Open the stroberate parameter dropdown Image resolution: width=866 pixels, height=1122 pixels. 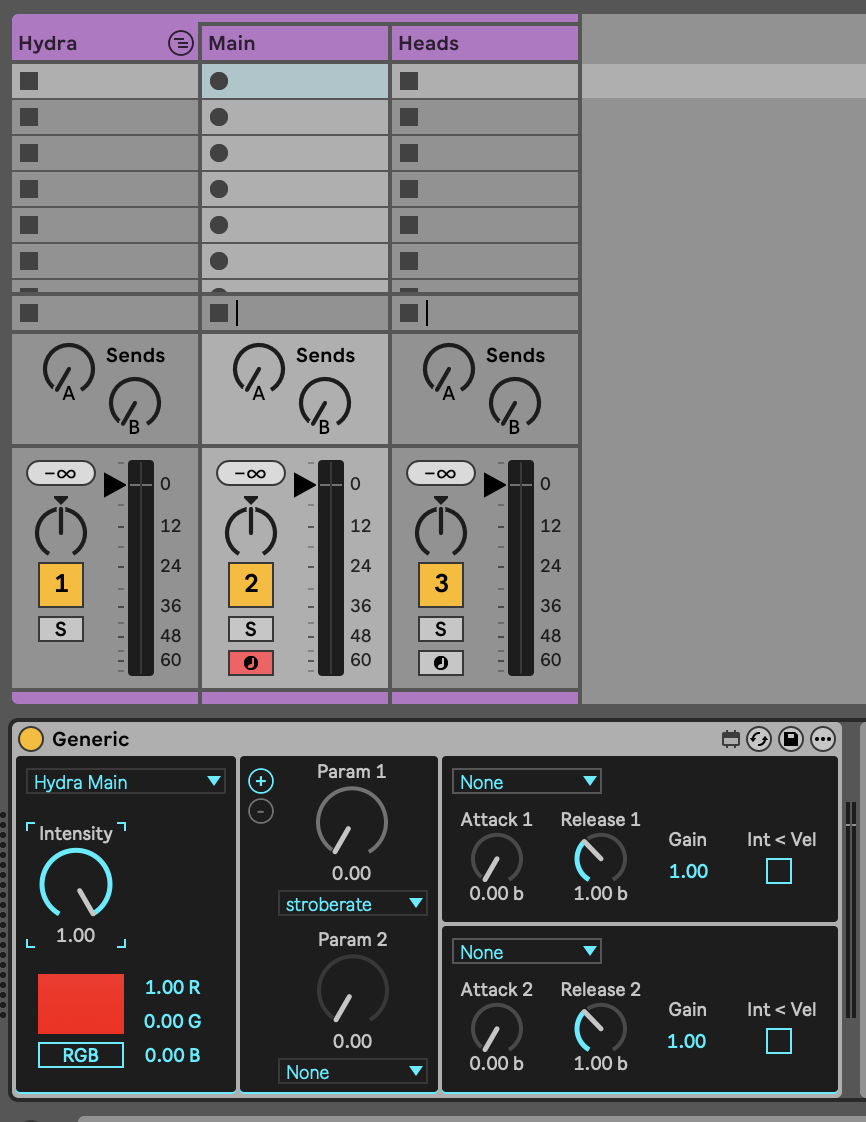point(352,904)
